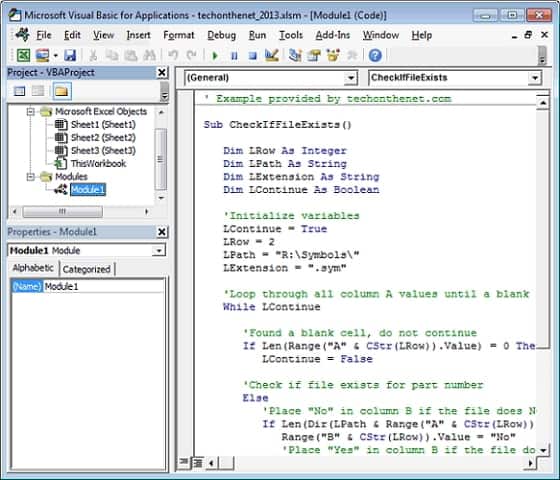Click the View Microsoft Excel toolbar icon

23,55
